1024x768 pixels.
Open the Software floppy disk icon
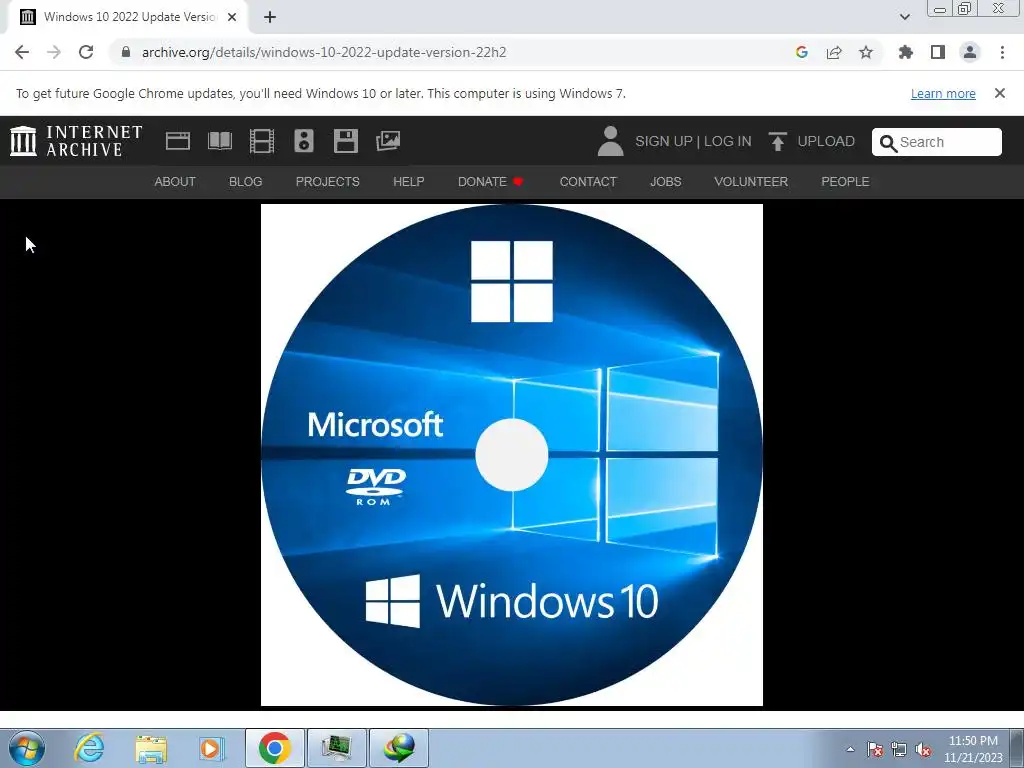[x=345, y=141]
